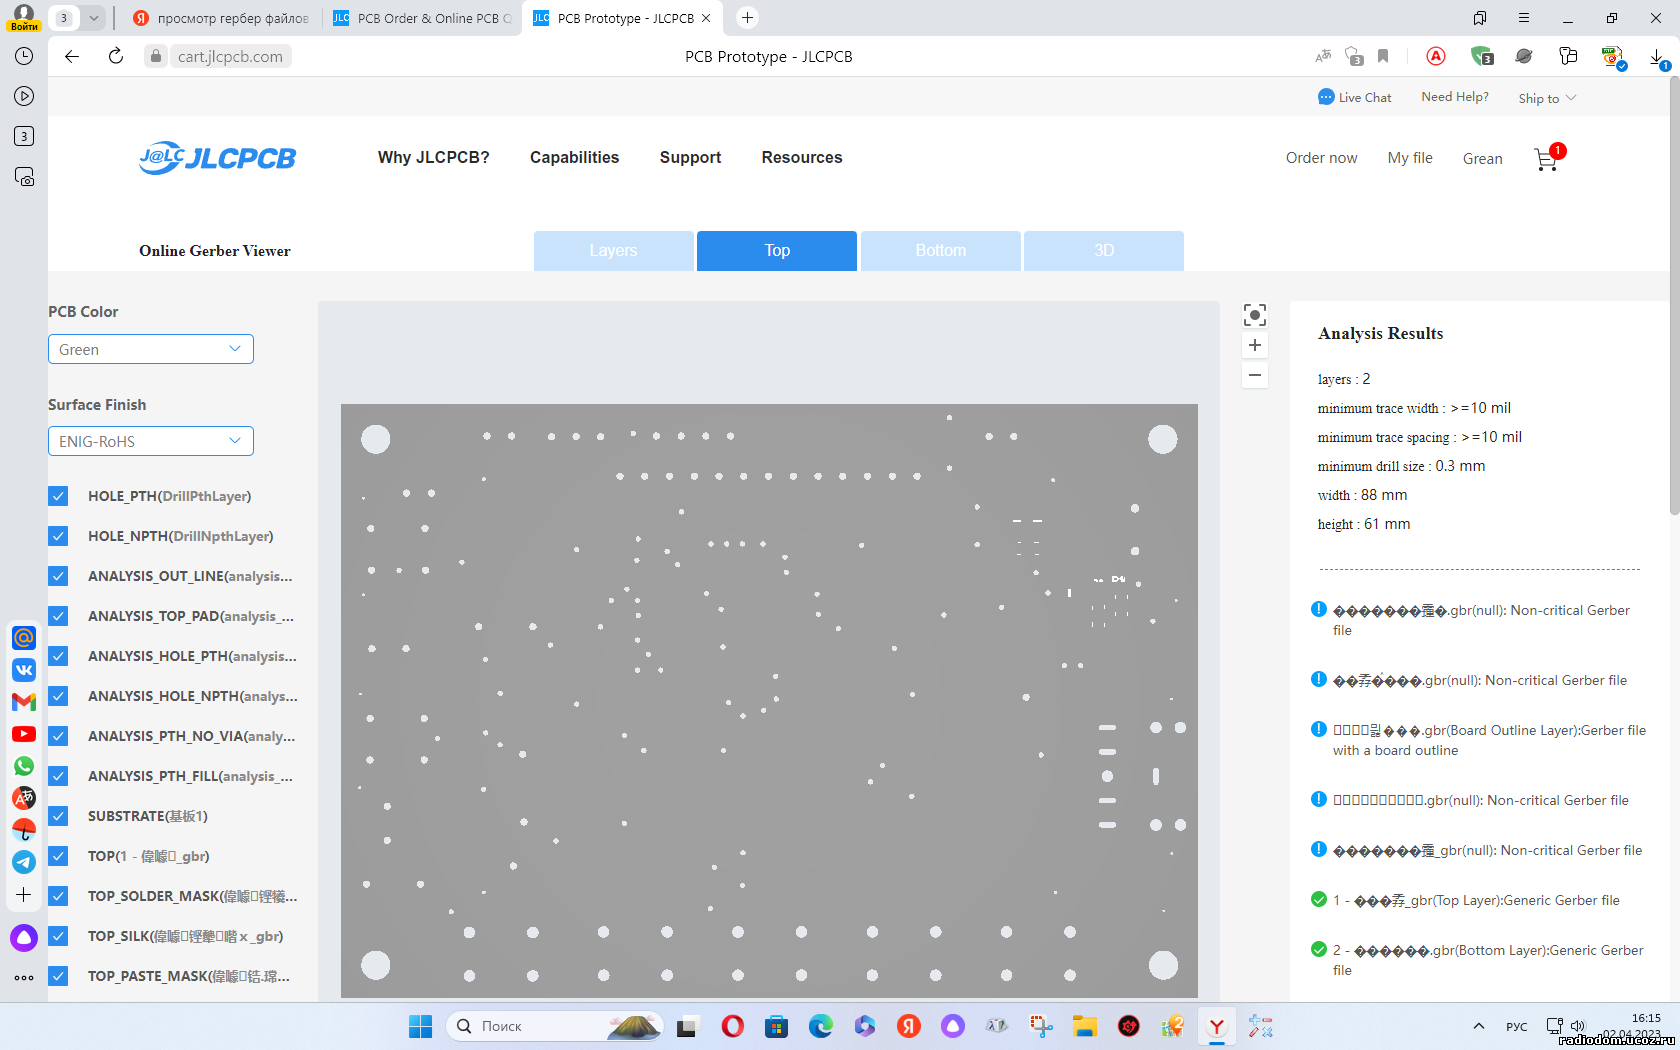Toggle the ANALYSIS_TOP_PAD layer checkbox

pos(58,616)
